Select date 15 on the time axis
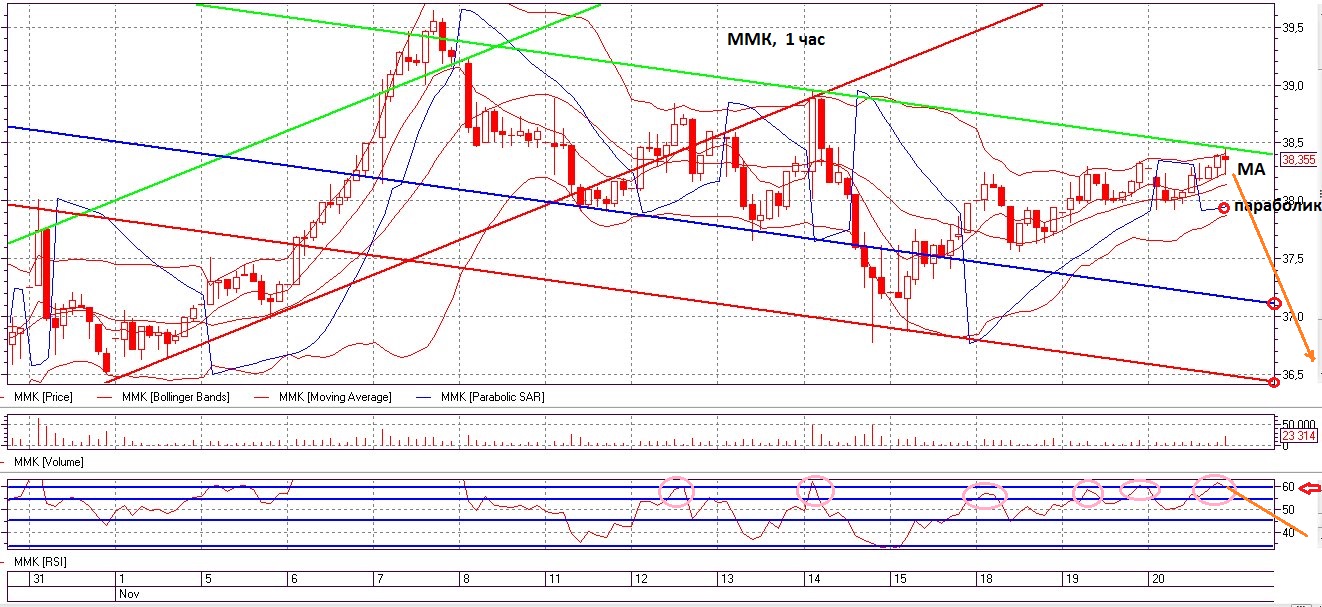 click(x=900, y=579)
